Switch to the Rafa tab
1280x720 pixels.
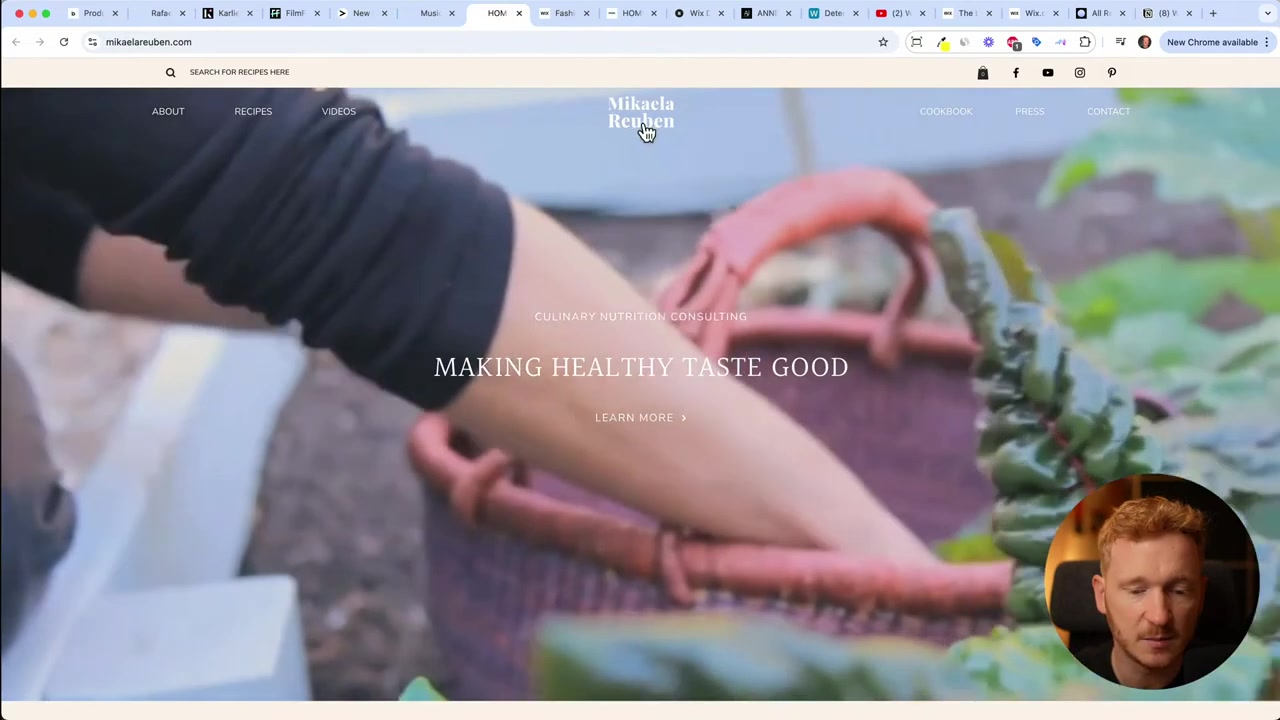[x=160, y=13]
